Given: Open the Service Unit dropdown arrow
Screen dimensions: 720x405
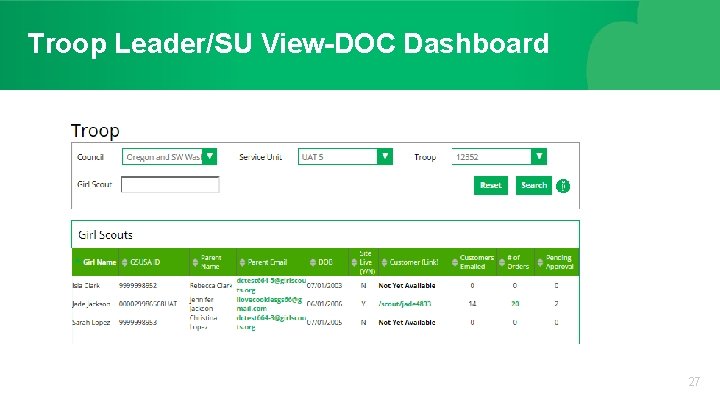Looking at the screenshot, I should (x=385, y=157).
